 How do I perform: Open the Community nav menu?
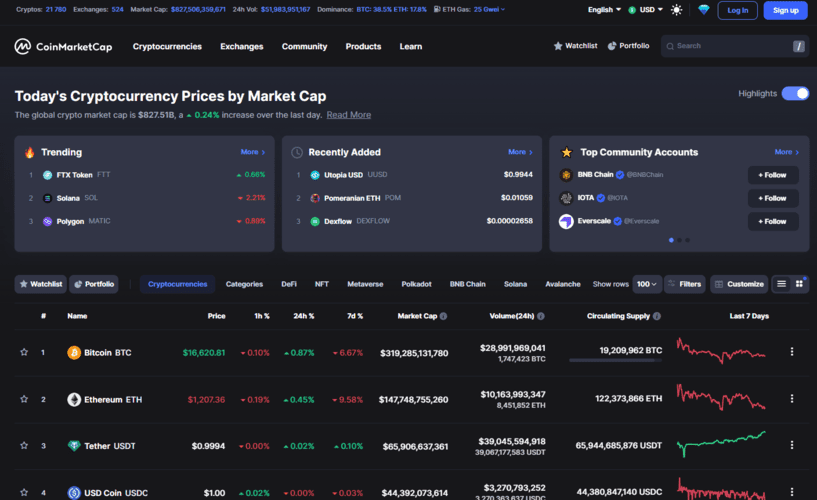pyautogui.click(x=304, y=46)
